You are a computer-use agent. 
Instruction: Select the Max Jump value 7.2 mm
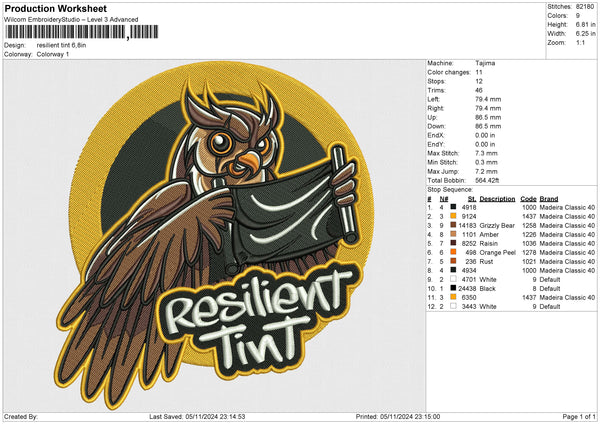pyautogui.click(x=486, y=171)
